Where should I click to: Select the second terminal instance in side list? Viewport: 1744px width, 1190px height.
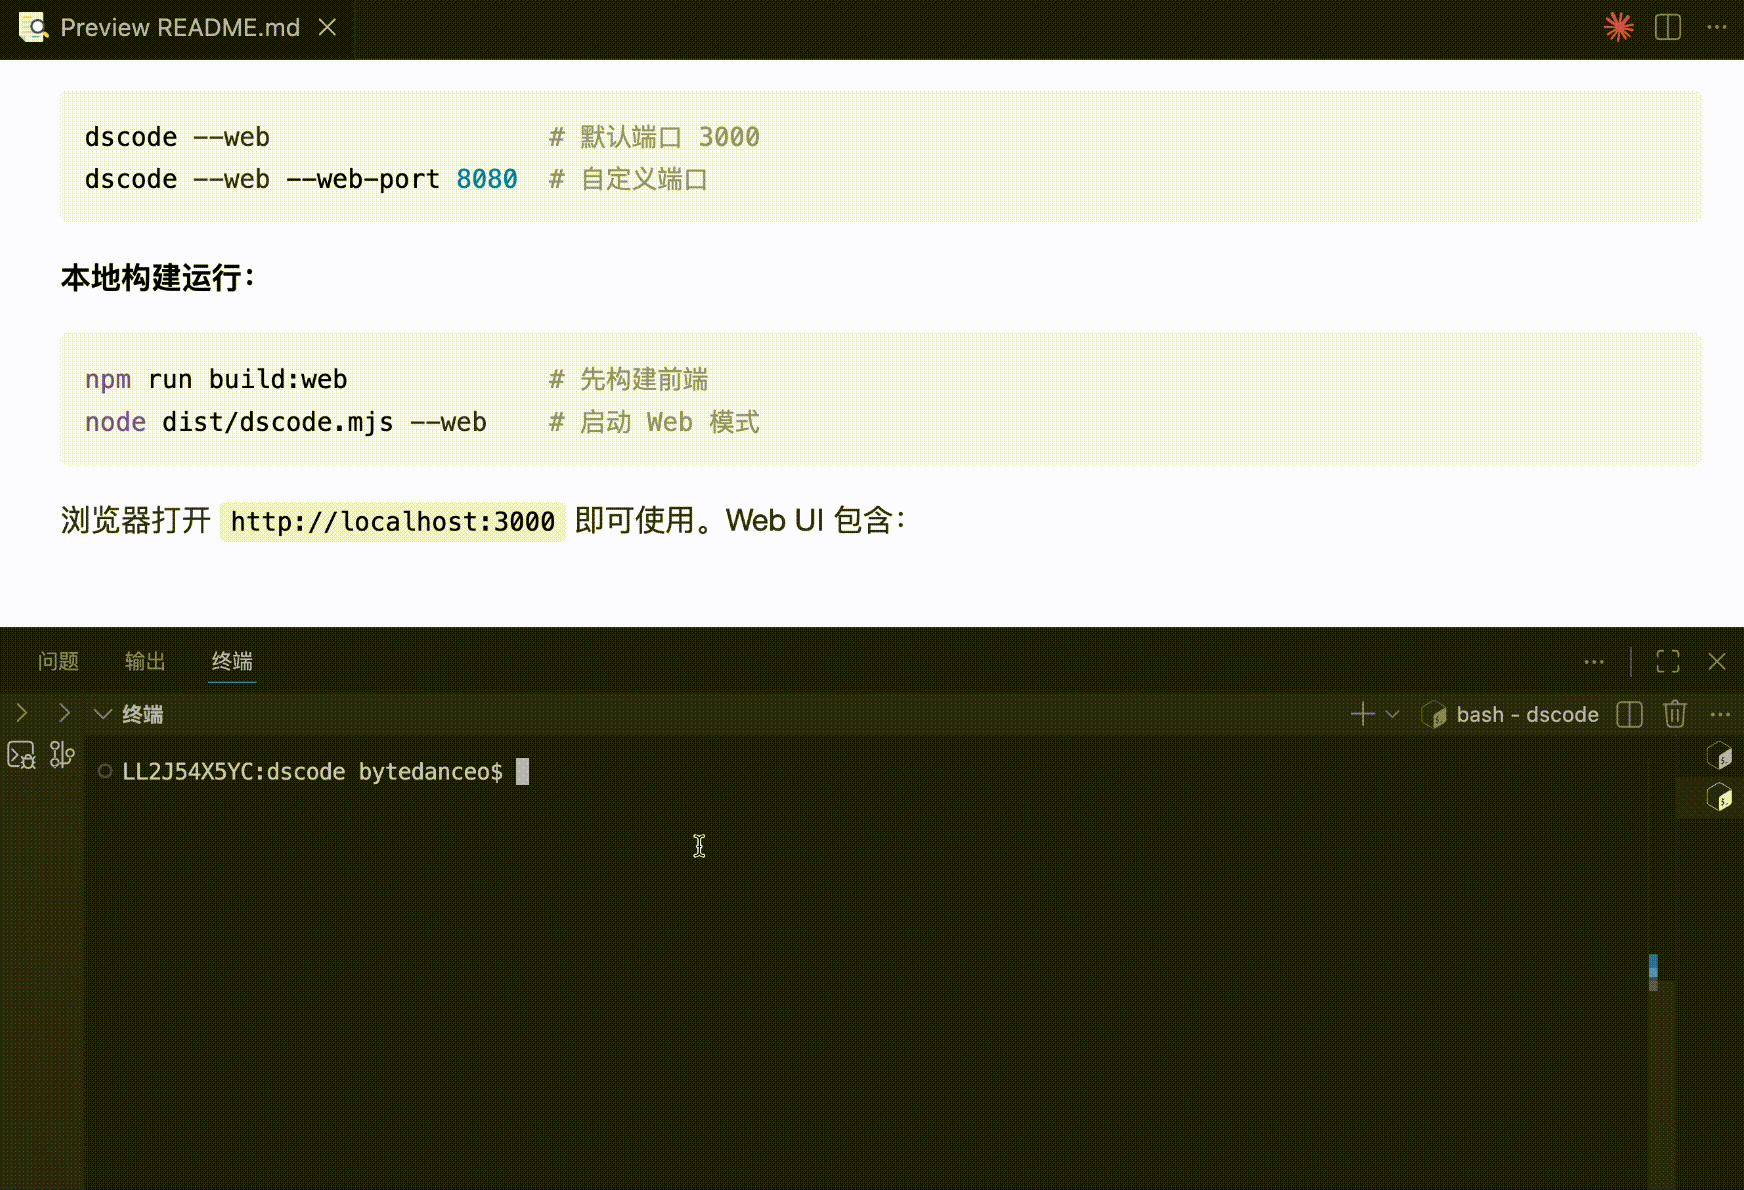pyautogui.click(x=1719, y=797)
